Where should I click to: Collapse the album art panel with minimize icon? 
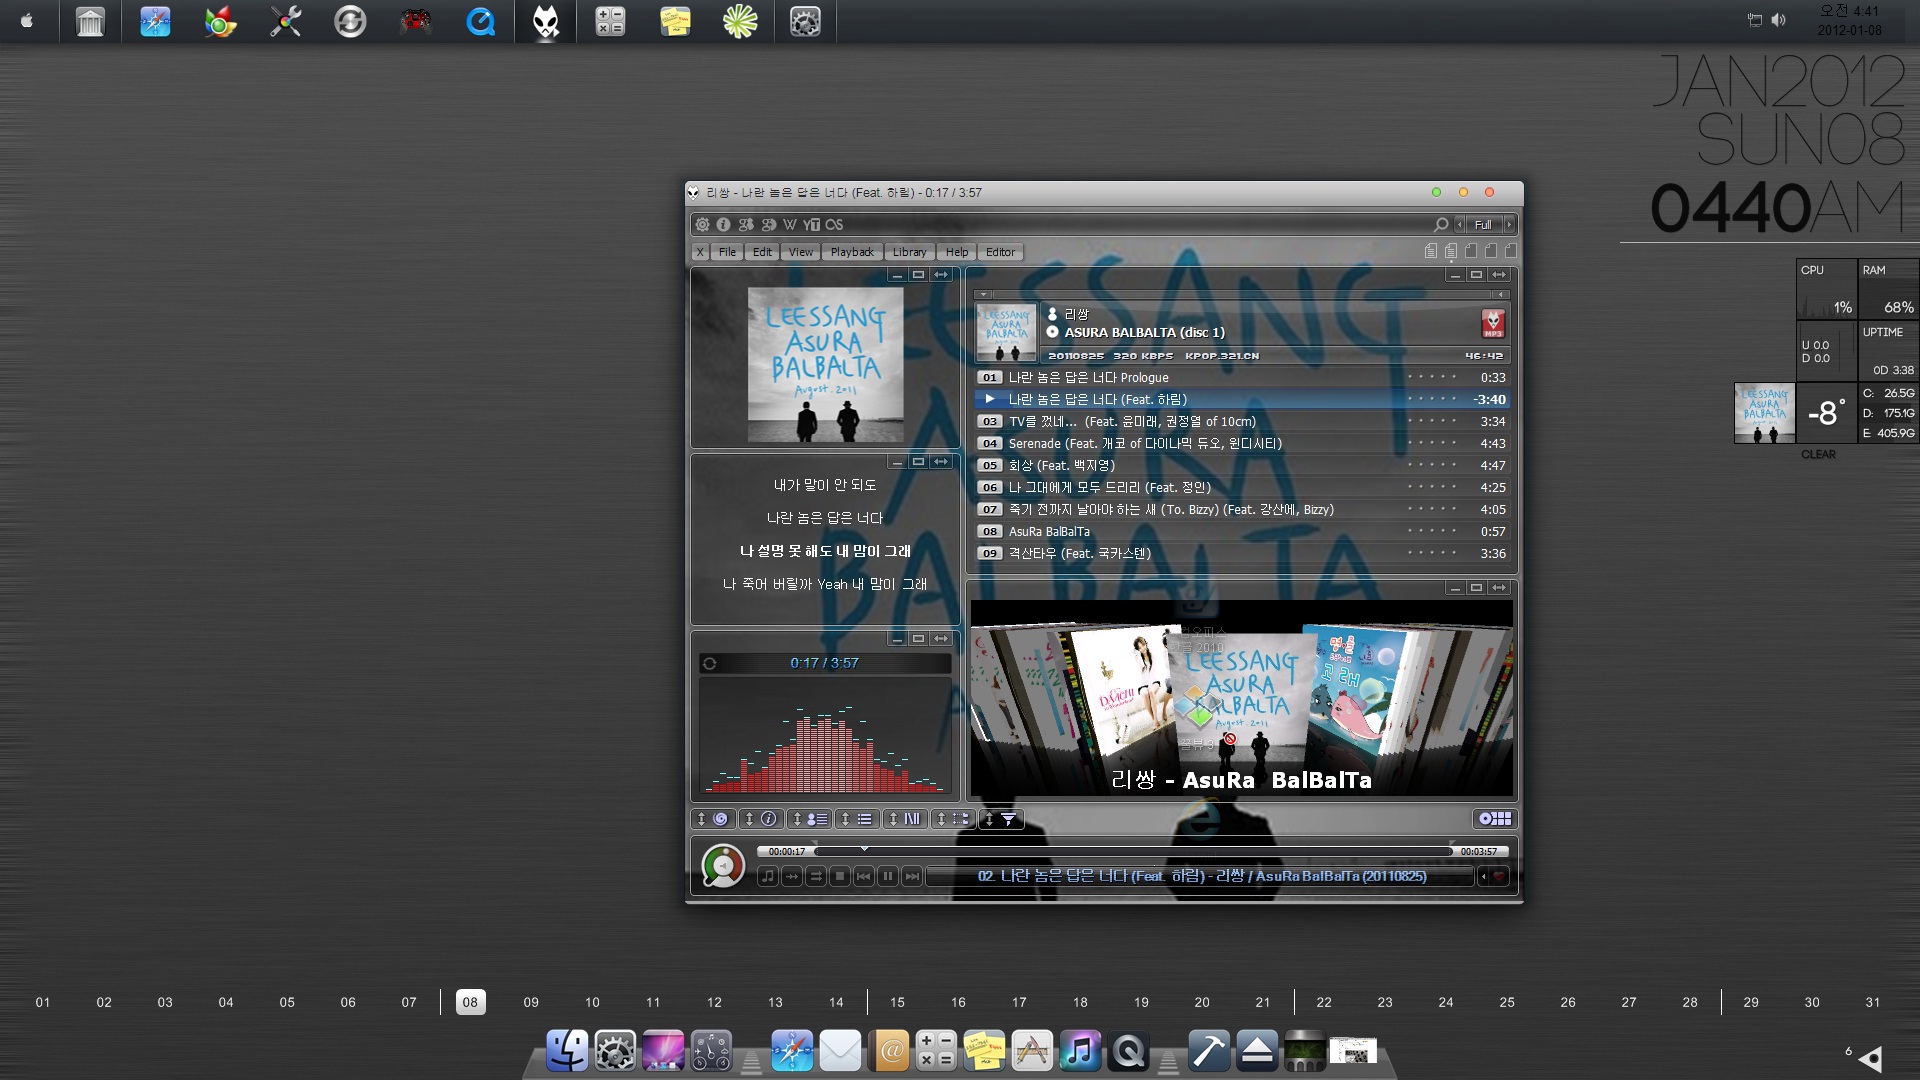pyautogui.click(x=897, y=275)
